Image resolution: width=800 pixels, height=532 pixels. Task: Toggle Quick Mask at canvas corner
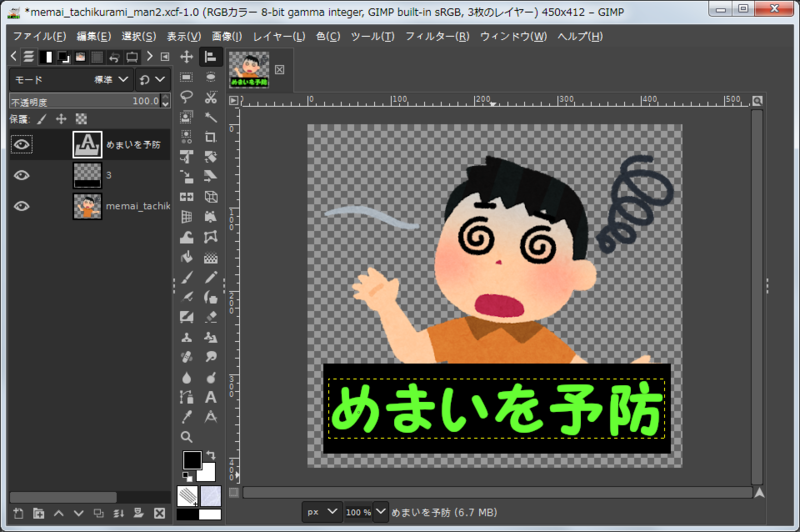(234, 492)
